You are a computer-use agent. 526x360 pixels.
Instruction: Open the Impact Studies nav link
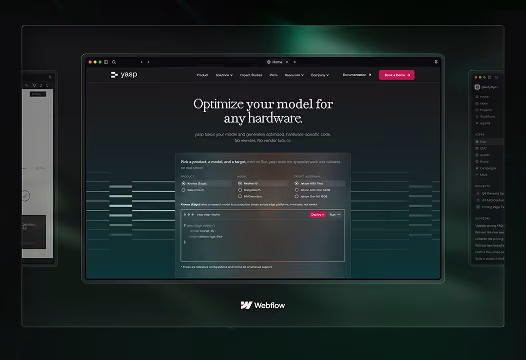coord(251,75)
